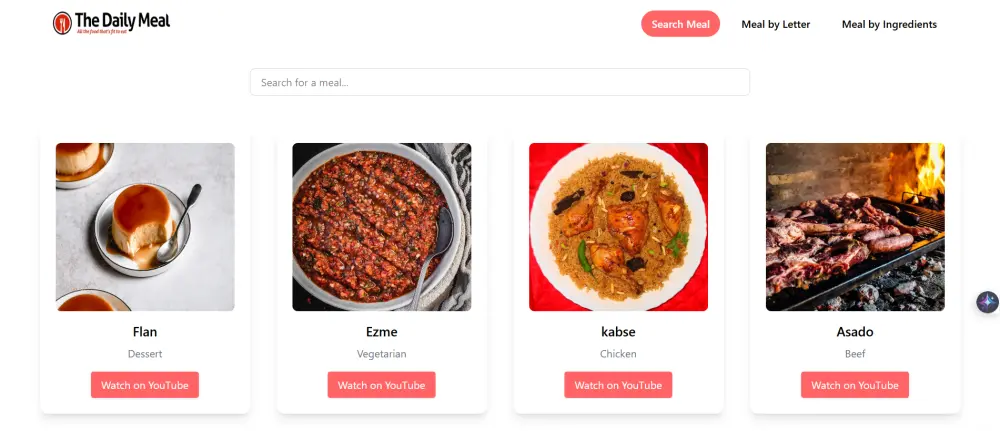Open the kabse chicken rice image
Viewport: 1000px width, 431px height.
[x=618, y=227]
